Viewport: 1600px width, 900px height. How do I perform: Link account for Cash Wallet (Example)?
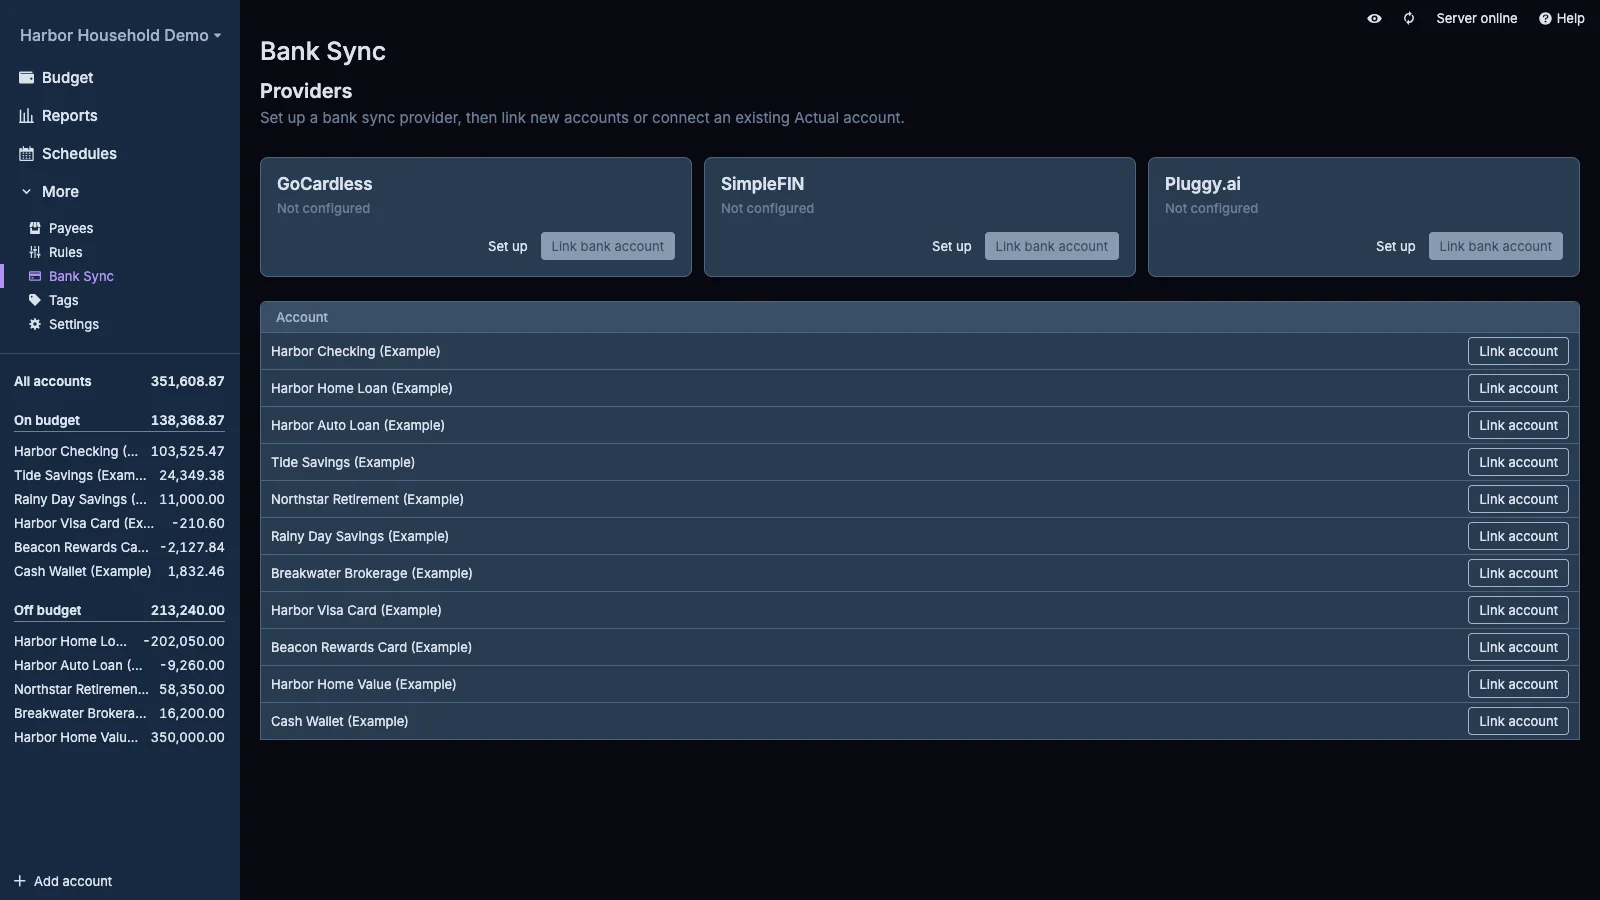(1518, 721)
